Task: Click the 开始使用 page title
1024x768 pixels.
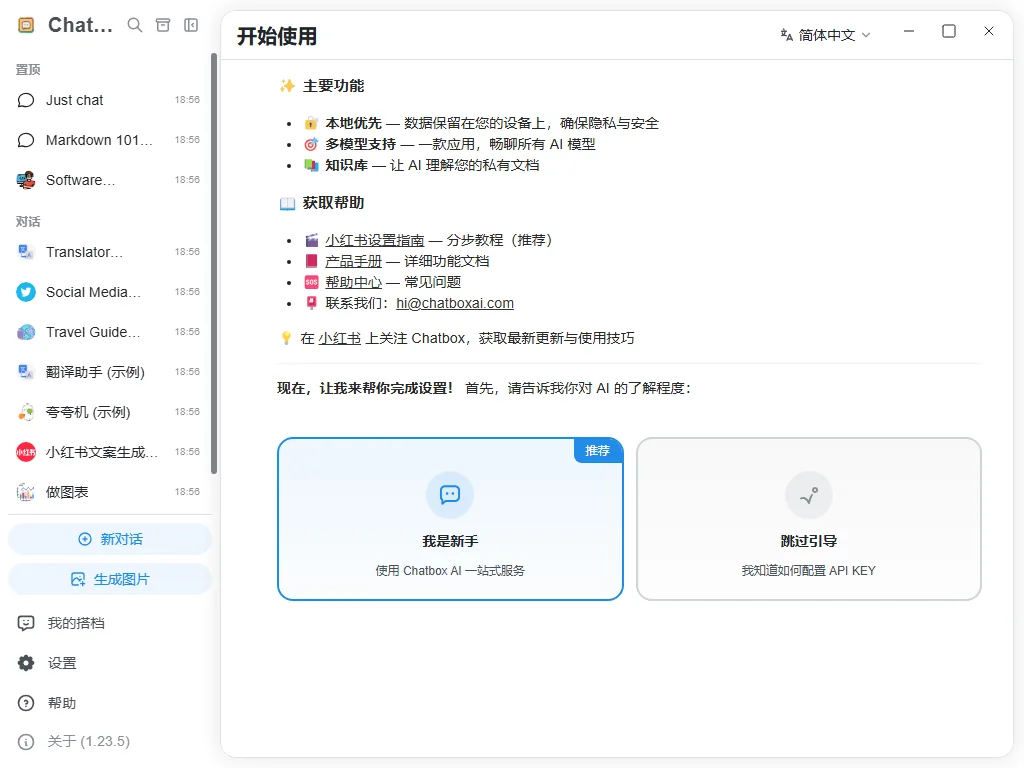Action: point(277,36)
